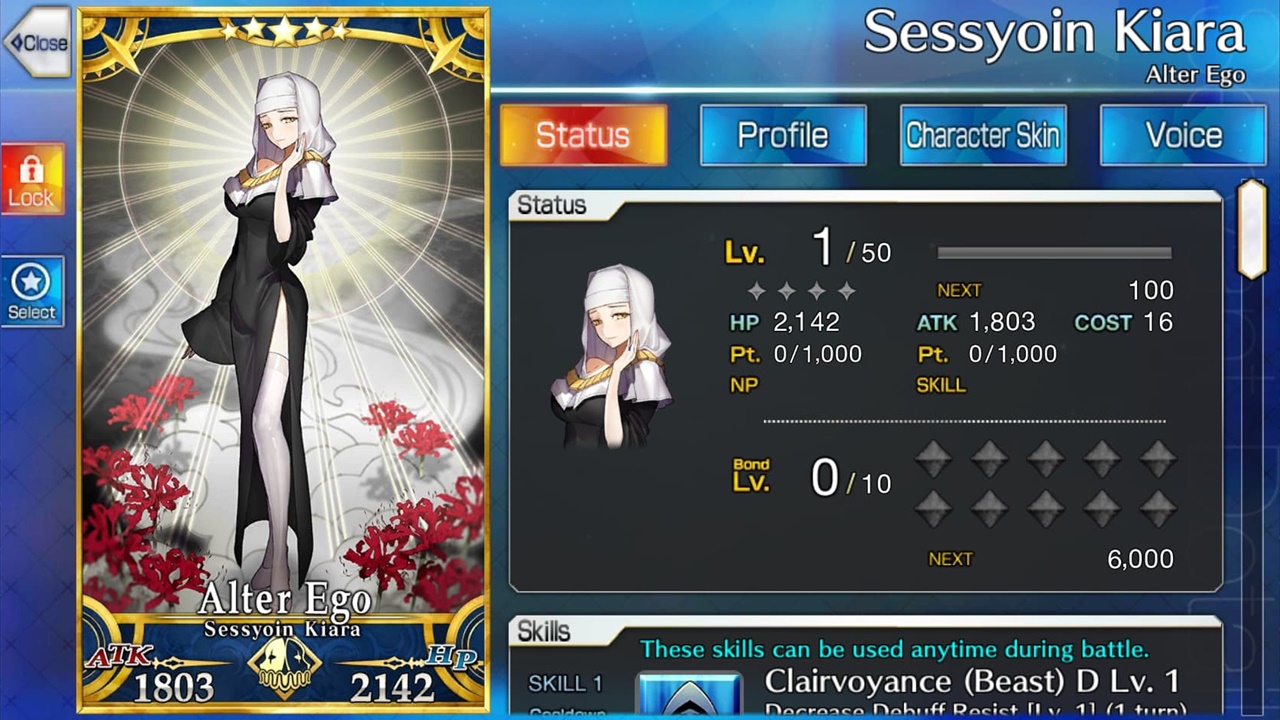Toggle the Select star button
Image resolution: width=1280 pixels, height=720 pixels.
pos(32,291)
